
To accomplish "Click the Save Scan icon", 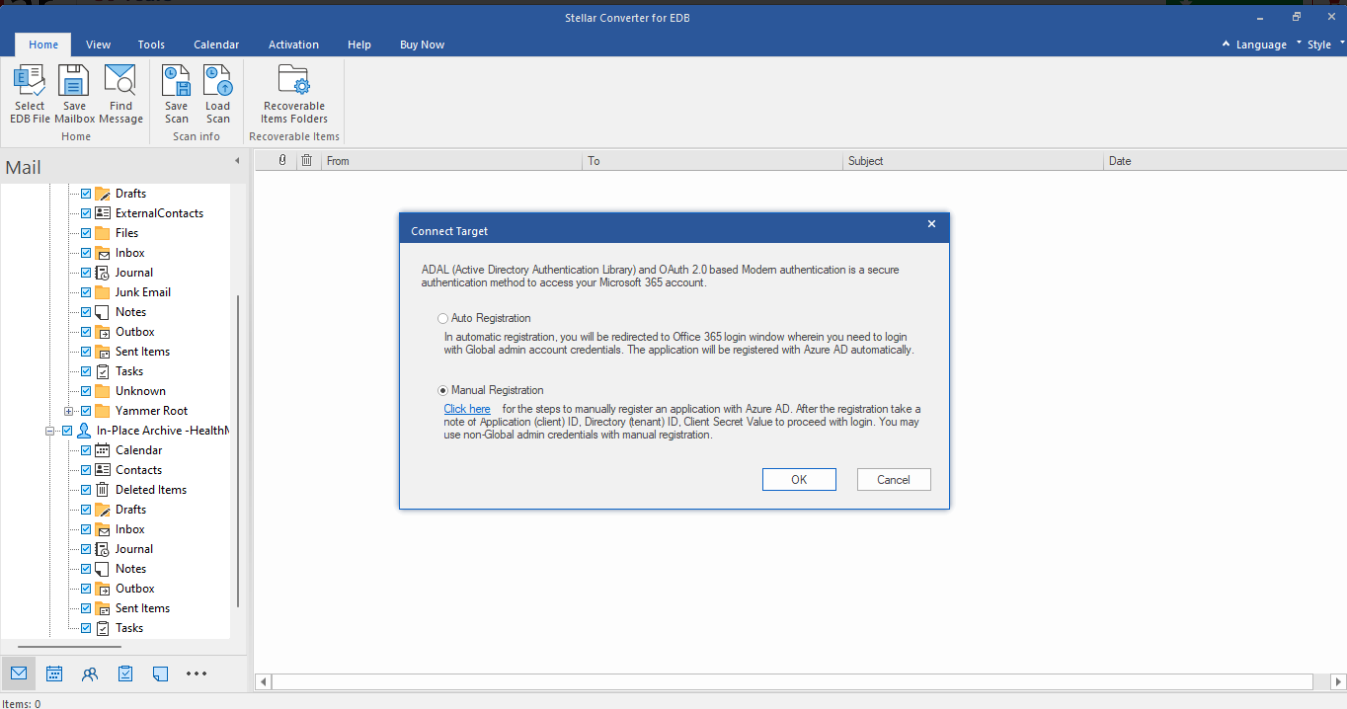I will click(176, 82).
